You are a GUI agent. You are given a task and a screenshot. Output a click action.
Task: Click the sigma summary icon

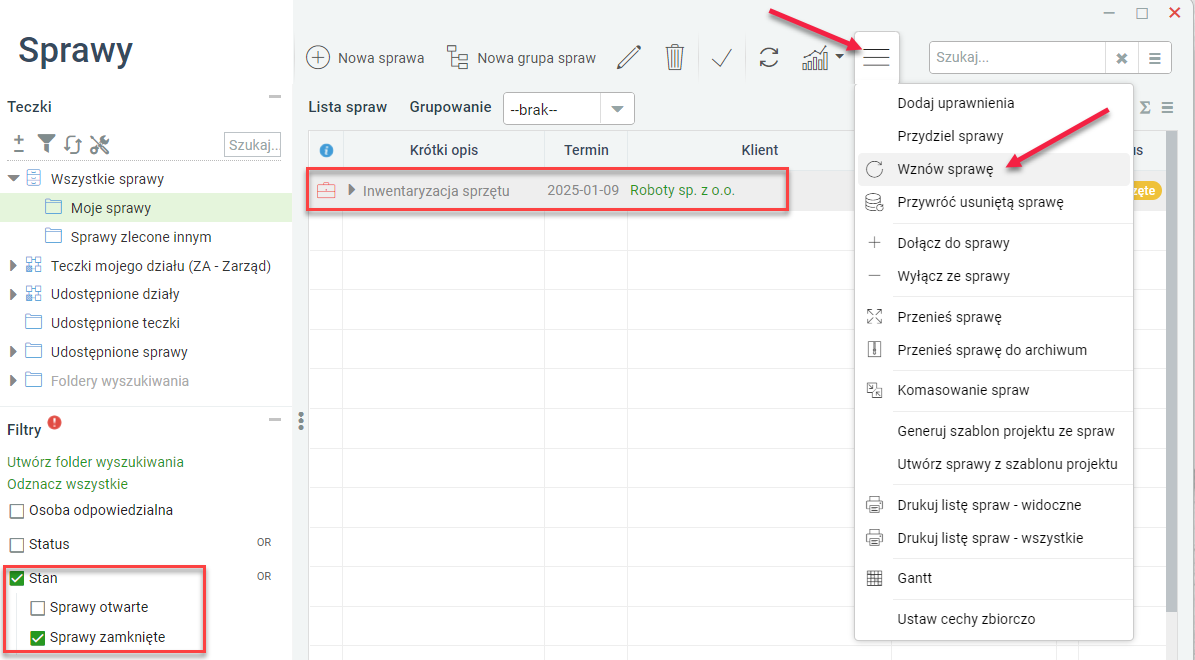click(x=1145, y=108)
